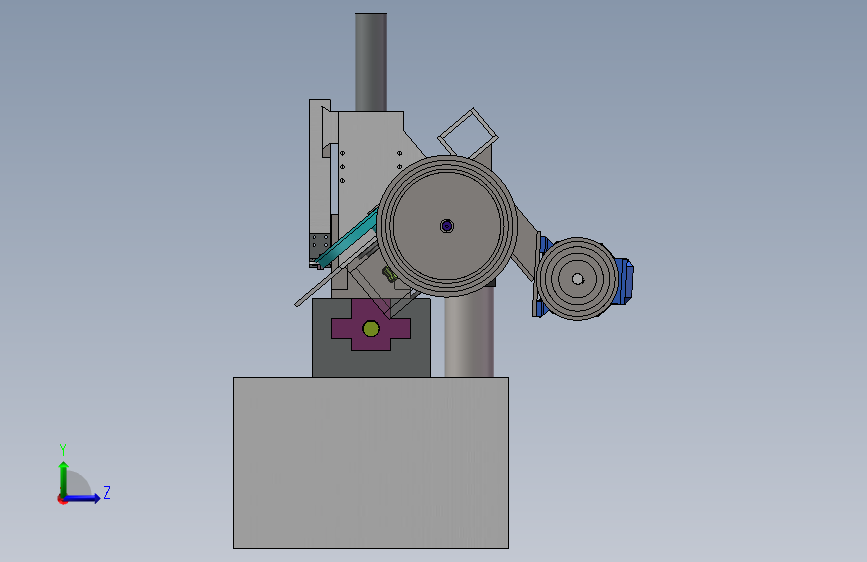Click the red origin point of the axis triad
This screenshot has width=867, height=562.
pos(62,499)
